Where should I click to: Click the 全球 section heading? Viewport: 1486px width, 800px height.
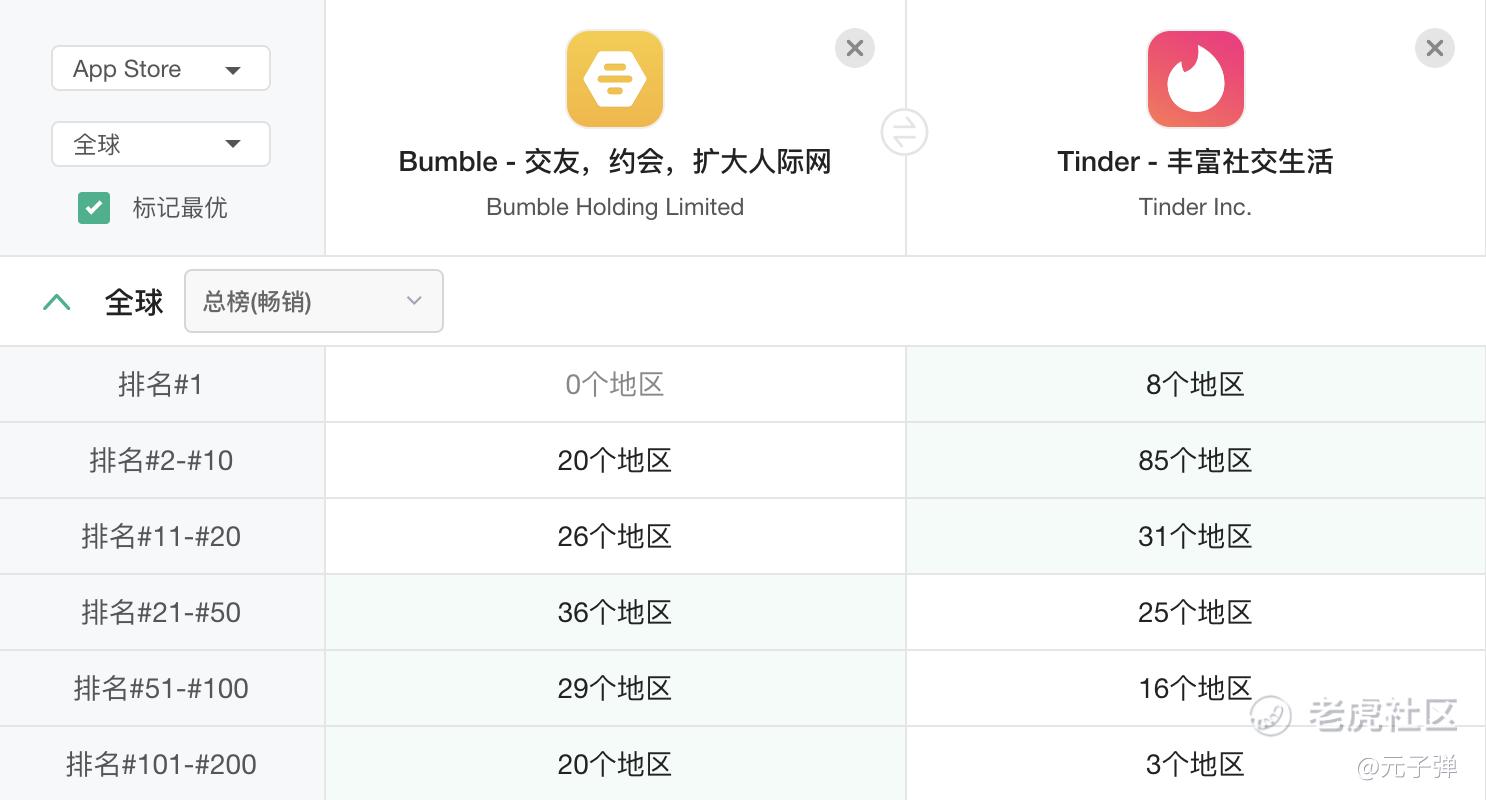(x=134, y=302)
